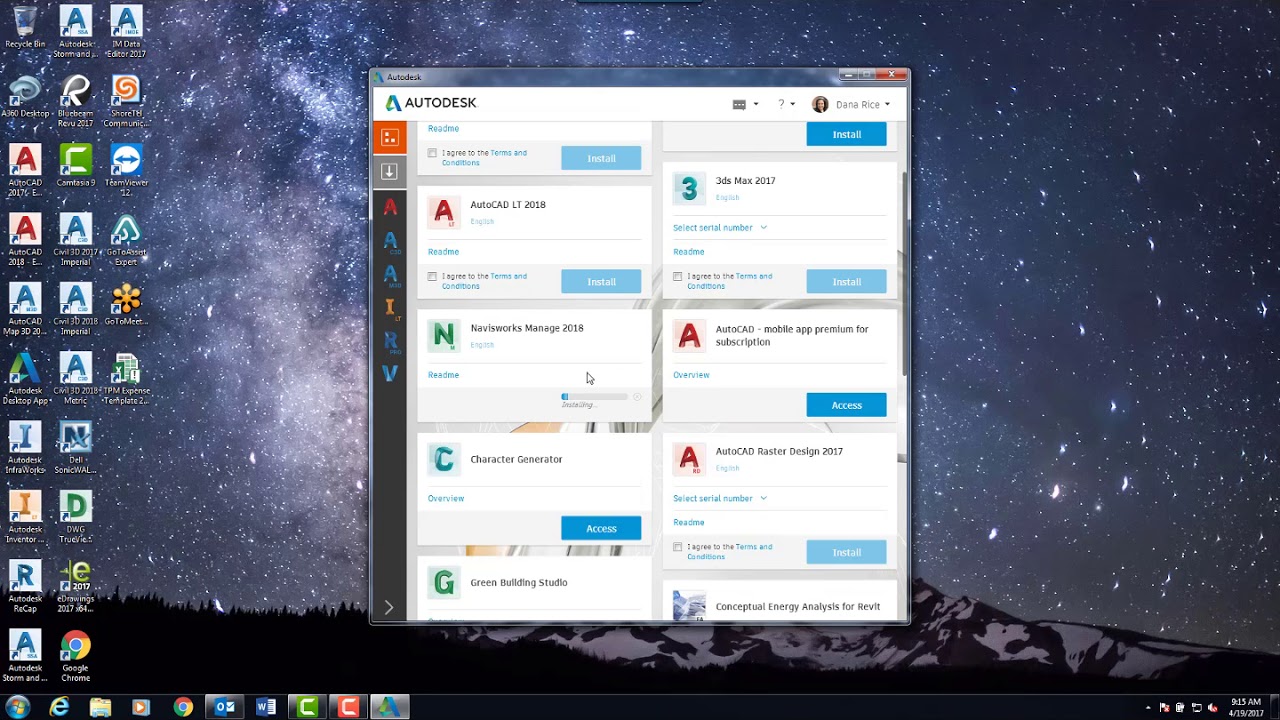
Task: Click Install for AutoCAD LT 2018
Action: (x=601, y=282)
